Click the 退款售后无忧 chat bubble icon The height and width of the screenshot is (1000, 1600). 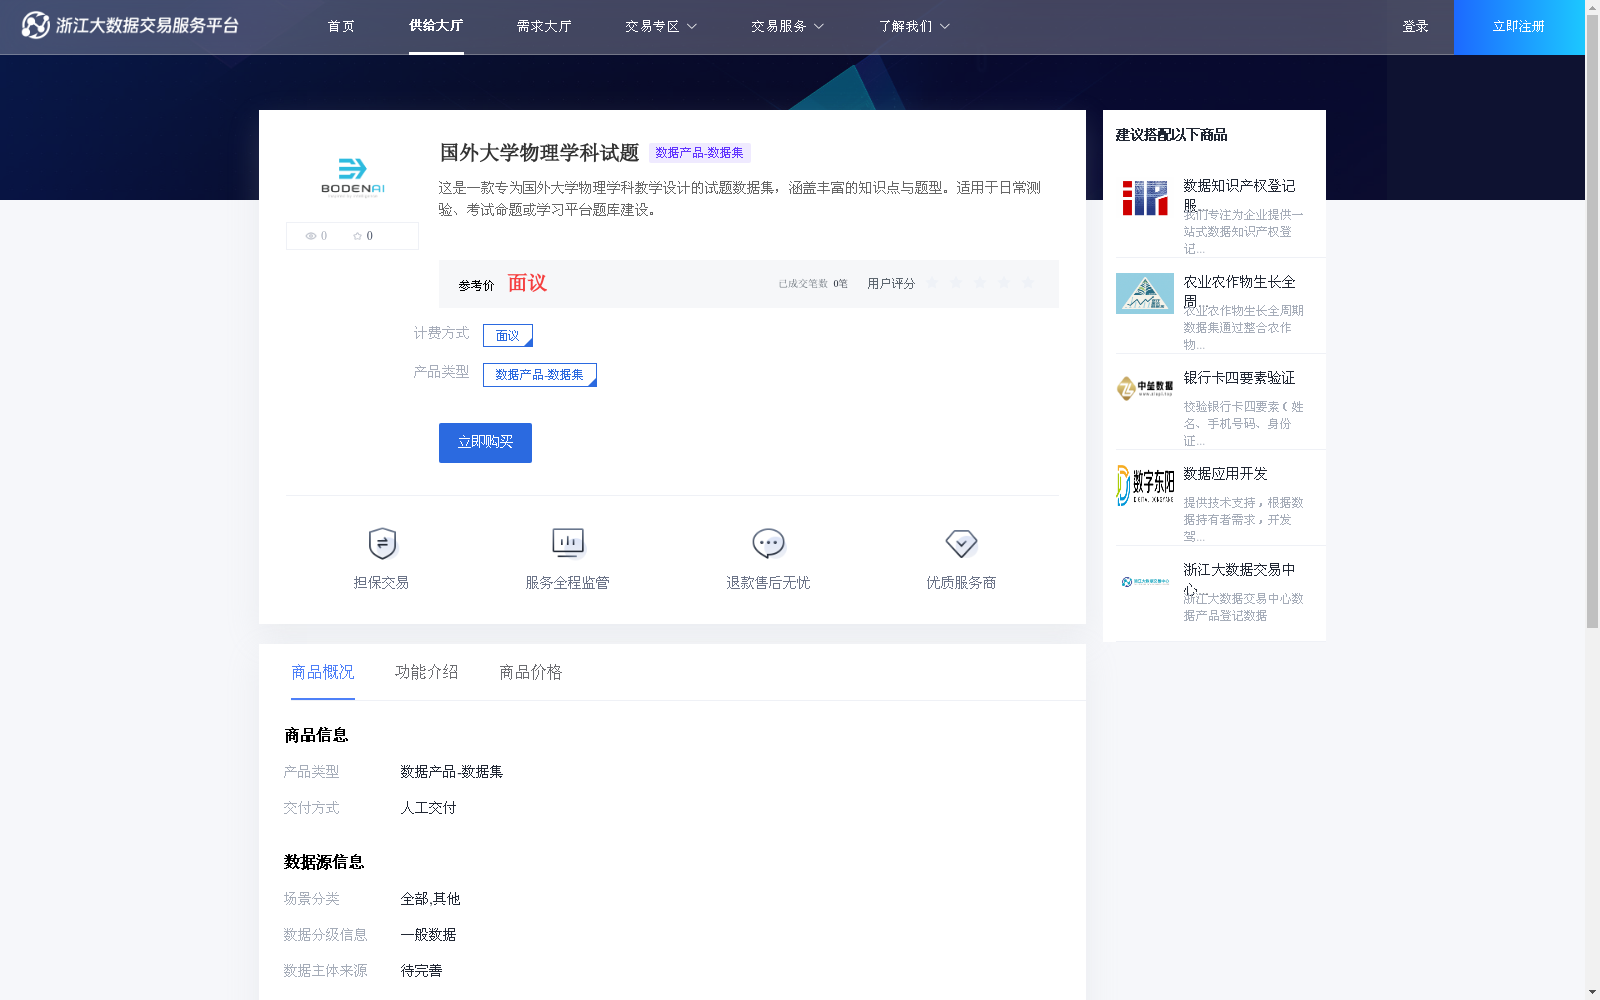pos(768,543)
